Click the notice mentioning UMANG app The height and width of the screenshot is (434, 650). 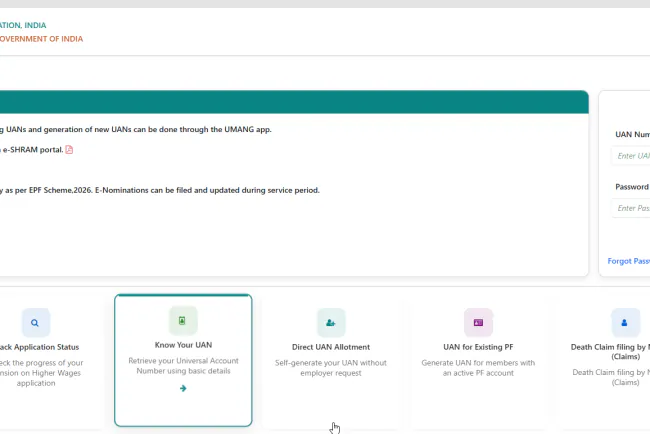click(136, 129)
